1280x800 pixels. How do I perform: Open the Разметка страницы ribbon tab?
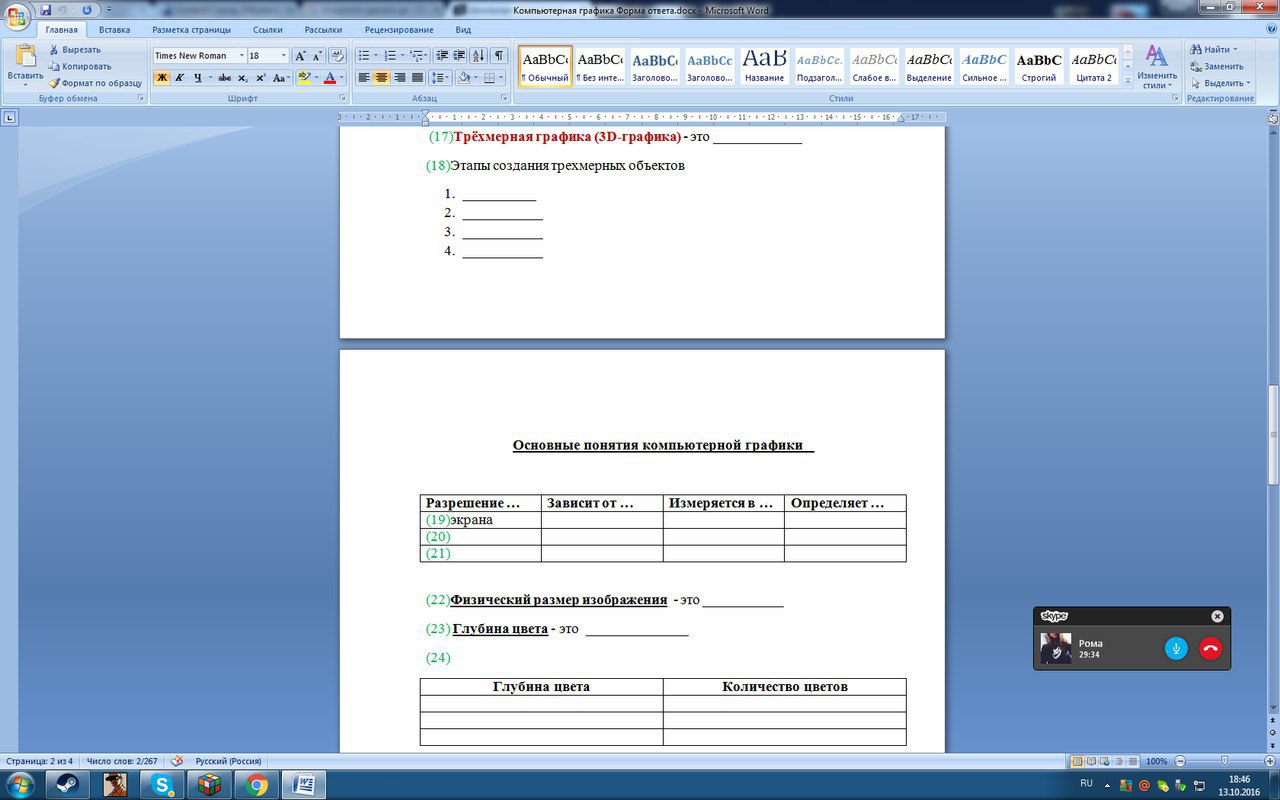pyautogui.click(x=191, y=30)
